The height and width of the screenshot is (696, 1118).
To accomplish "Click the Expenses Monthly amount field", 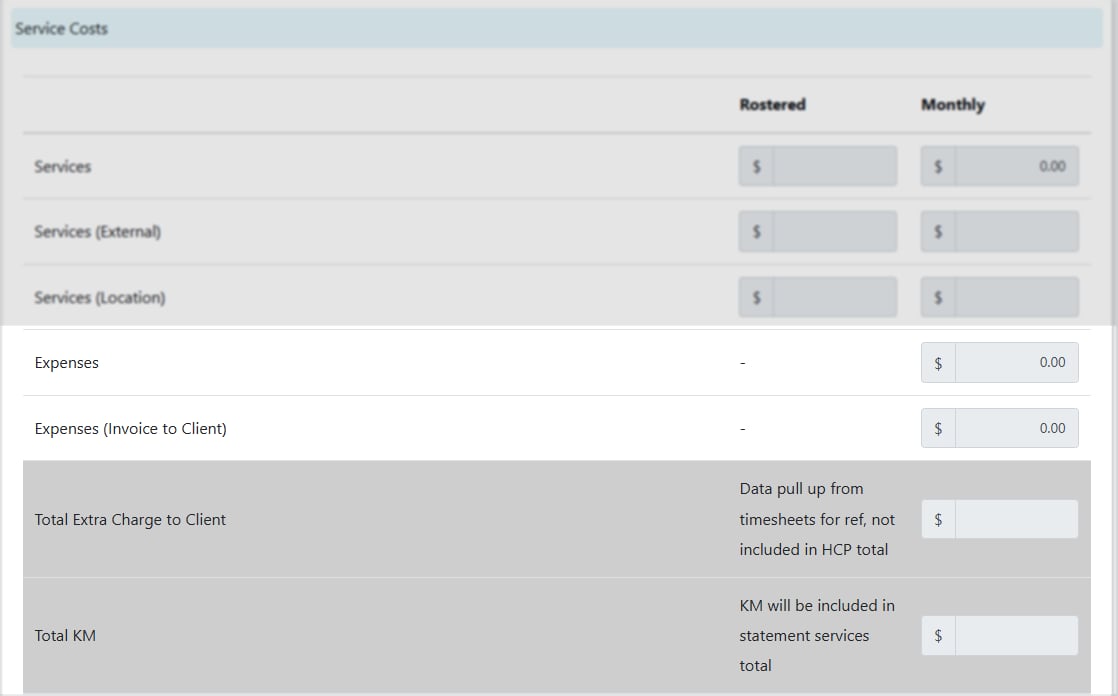I will pos(1017,362).
